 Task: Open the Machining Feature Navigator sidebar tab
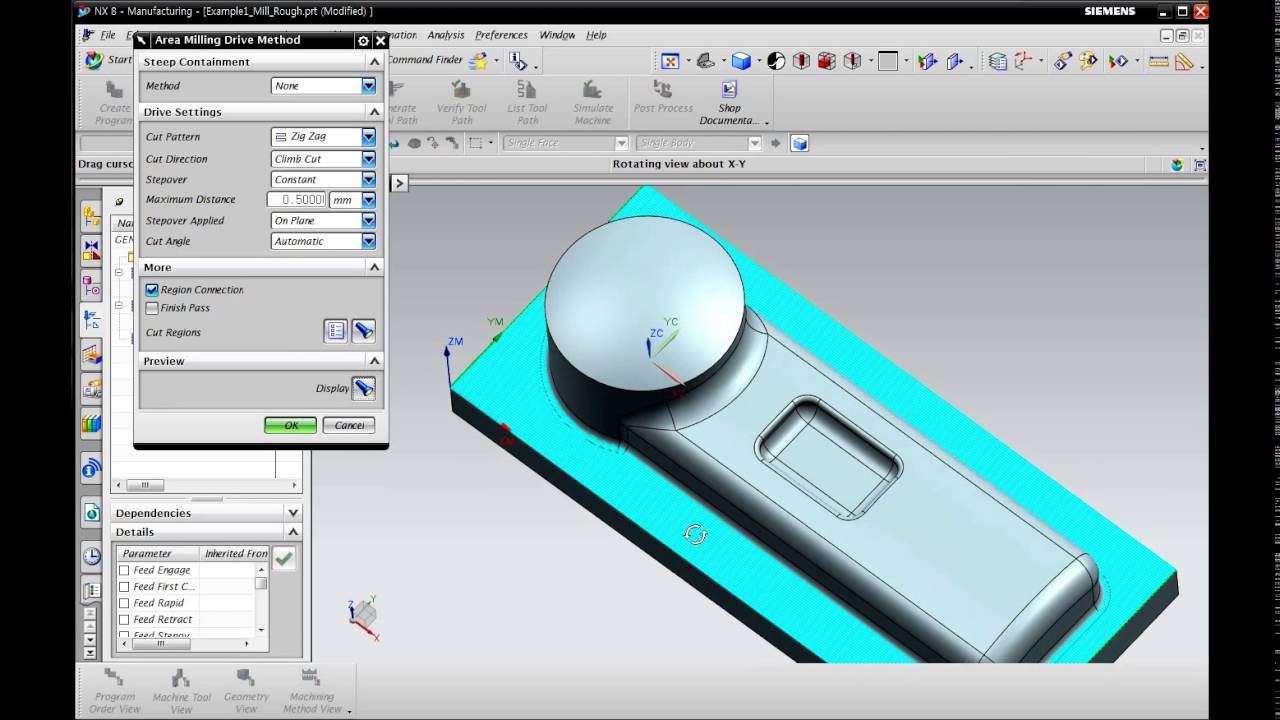click(x=91, y=355)
